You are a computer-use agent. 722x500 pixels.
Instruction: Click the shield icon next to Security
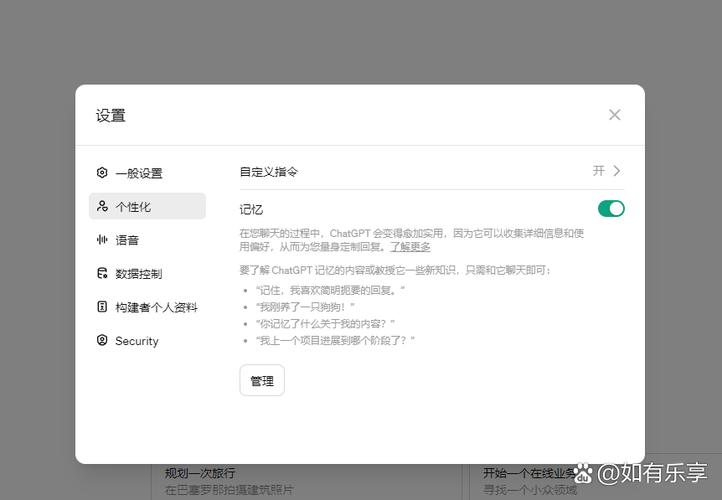coord(102,340)
